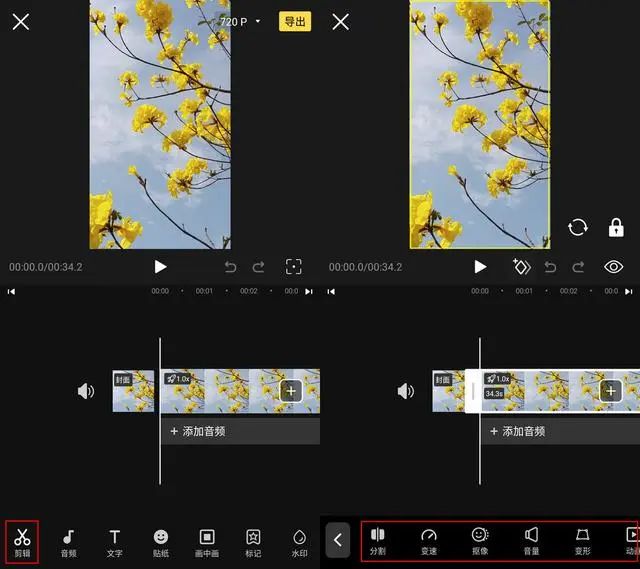Screen dimensions: 640x569
Task: Open the 封面 cover thumbnail in right editor
Action: click(x=449, y=391)
